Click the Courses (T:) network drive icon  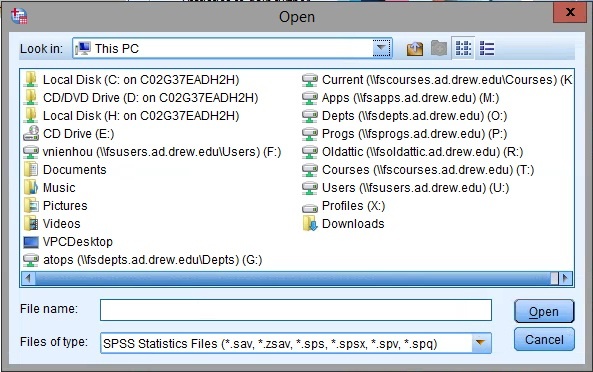[310, 170]
